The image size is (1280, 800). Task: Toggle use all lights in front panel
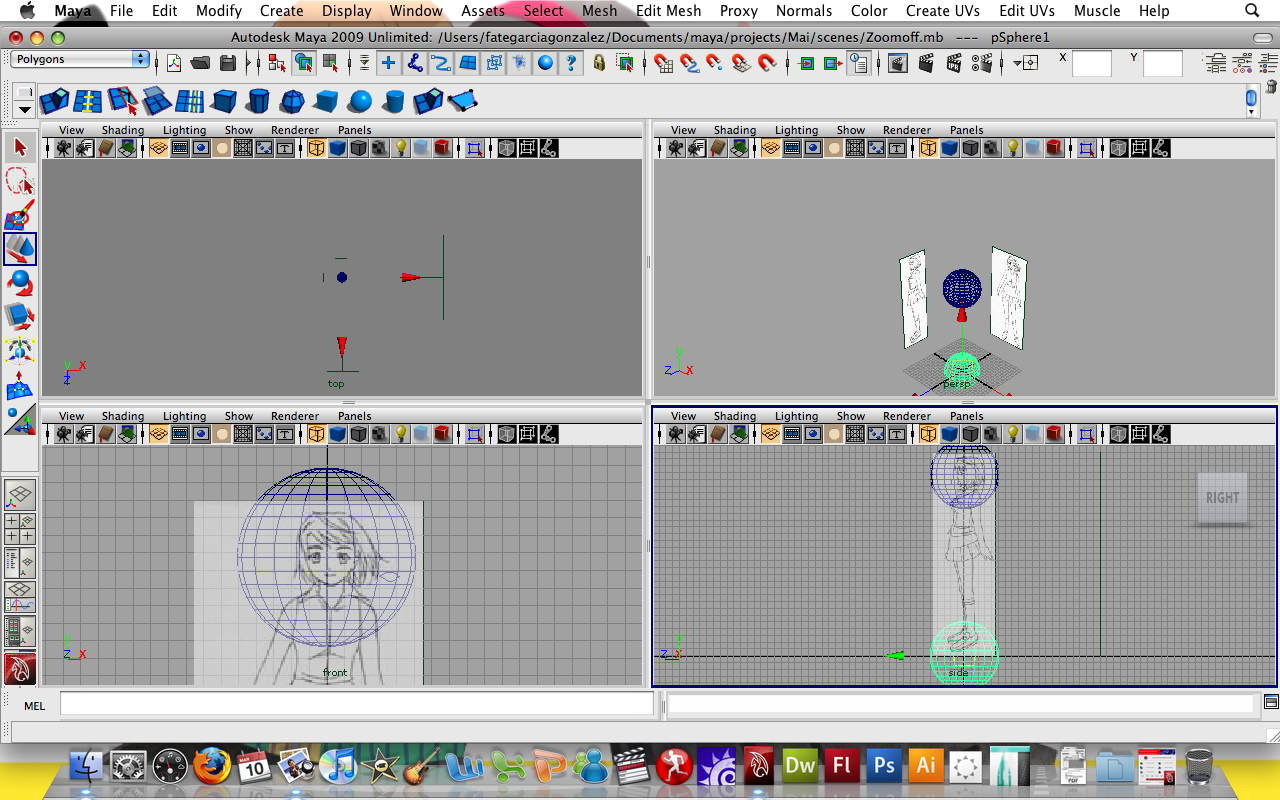[x=401, y=435]
